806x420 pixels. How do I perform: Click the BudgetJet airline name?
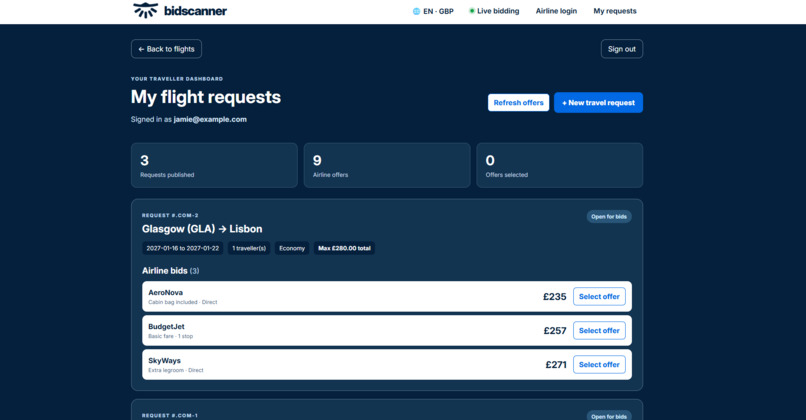point(166,326)
